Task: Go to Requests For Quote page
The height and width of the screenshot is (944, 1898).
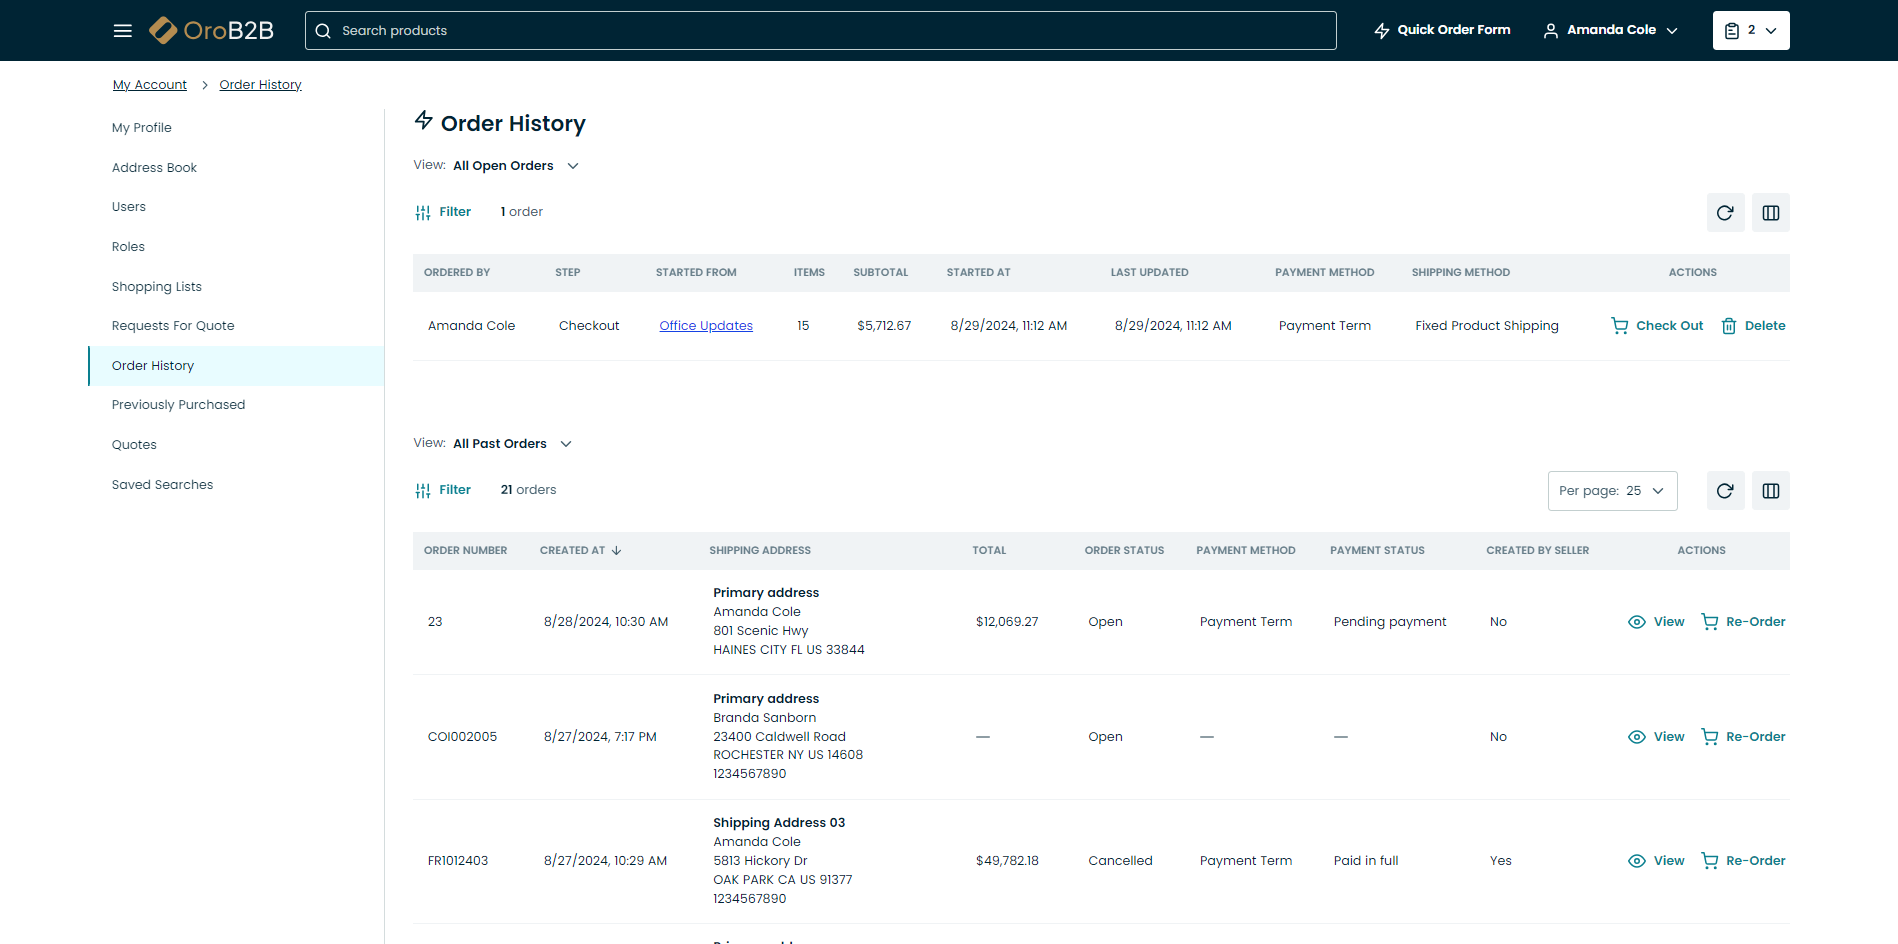Action: [173, 326]
